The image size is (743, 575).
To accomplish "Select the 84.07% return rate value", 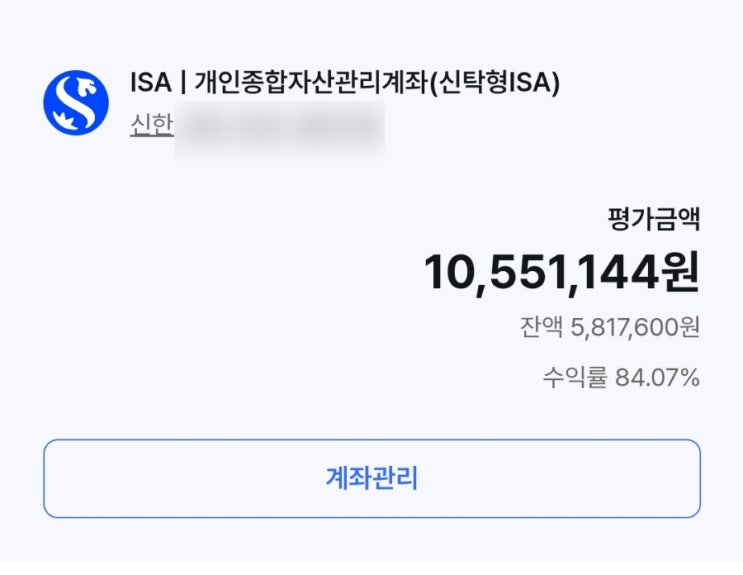I will coord(656,378).
